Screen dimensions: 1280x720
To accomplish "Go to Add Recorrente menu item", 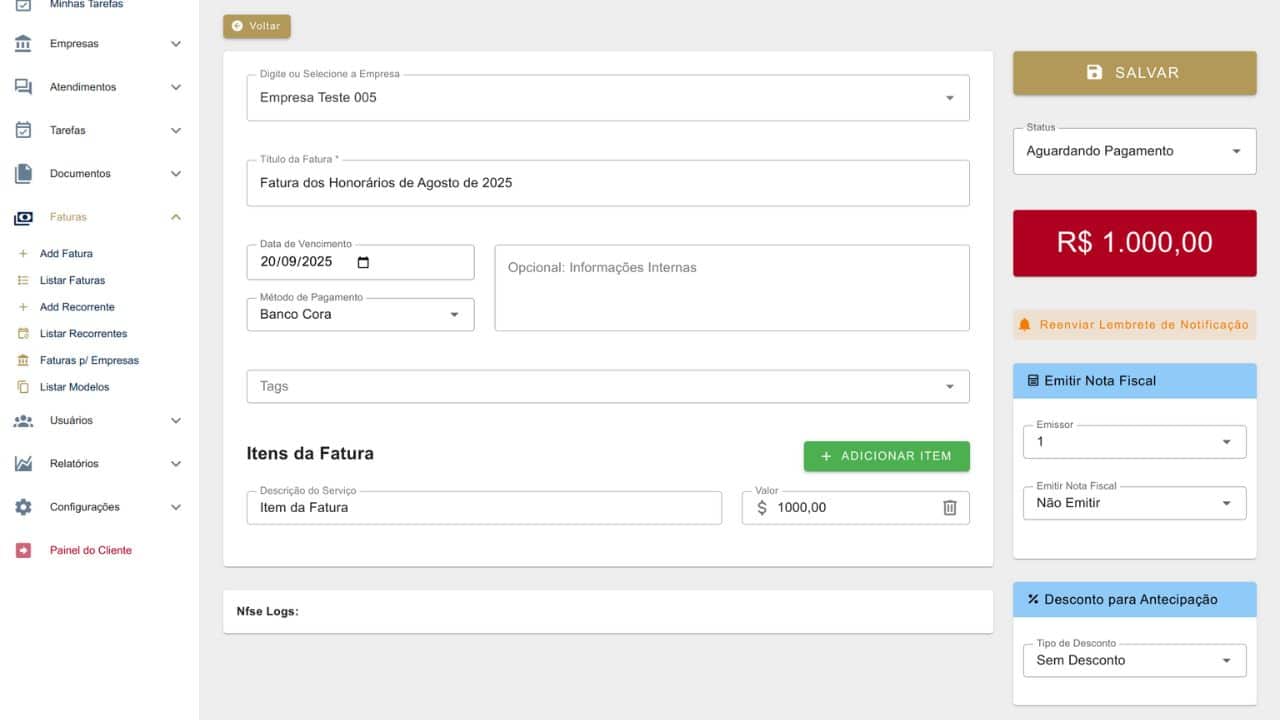I will pos(77,307).
